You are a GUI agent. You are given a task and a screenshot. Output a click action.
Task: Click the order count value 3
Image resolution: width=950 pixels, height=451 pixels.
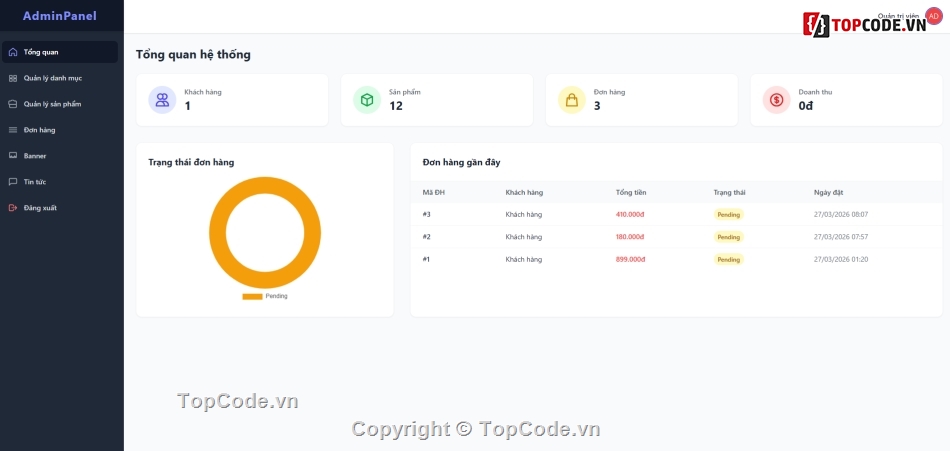pos(597,106)
